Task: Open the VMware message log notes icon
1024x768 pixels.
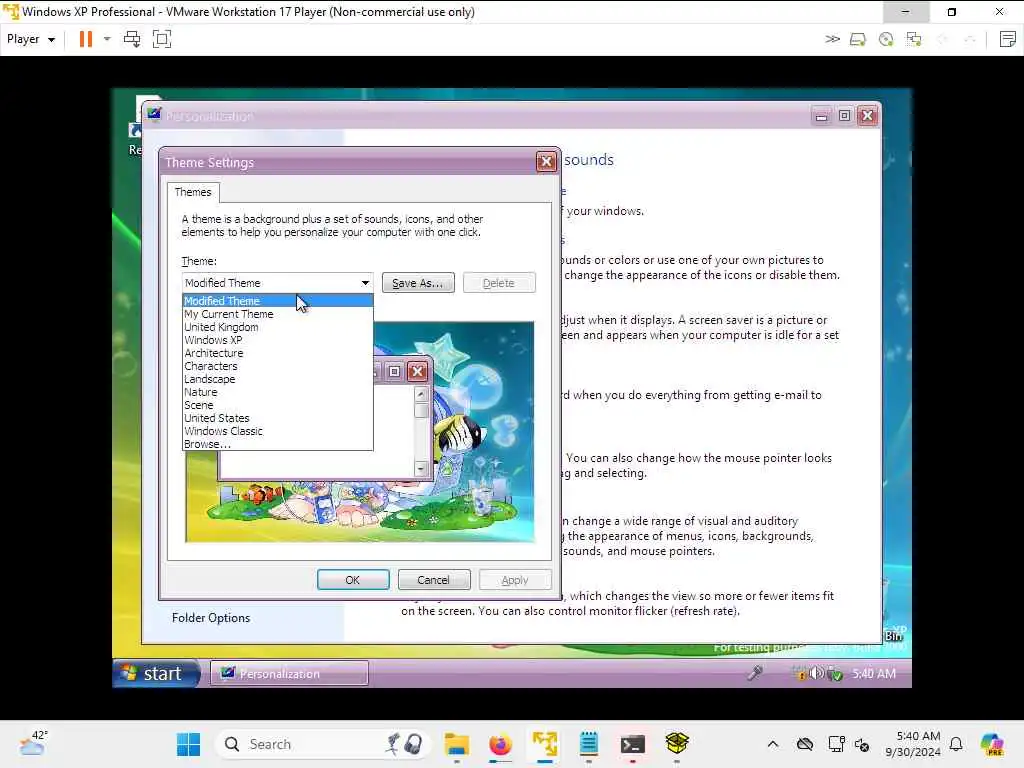Action: click(x=1008, y=39)
